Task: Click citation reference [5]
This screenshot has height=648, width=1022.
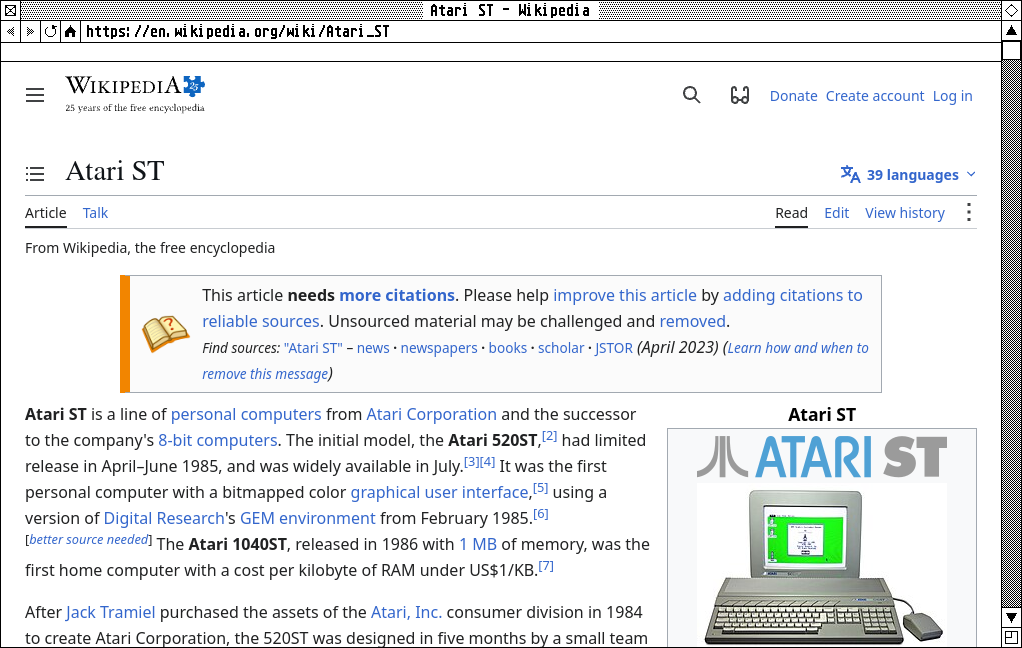Action: (x=540, y=488)
